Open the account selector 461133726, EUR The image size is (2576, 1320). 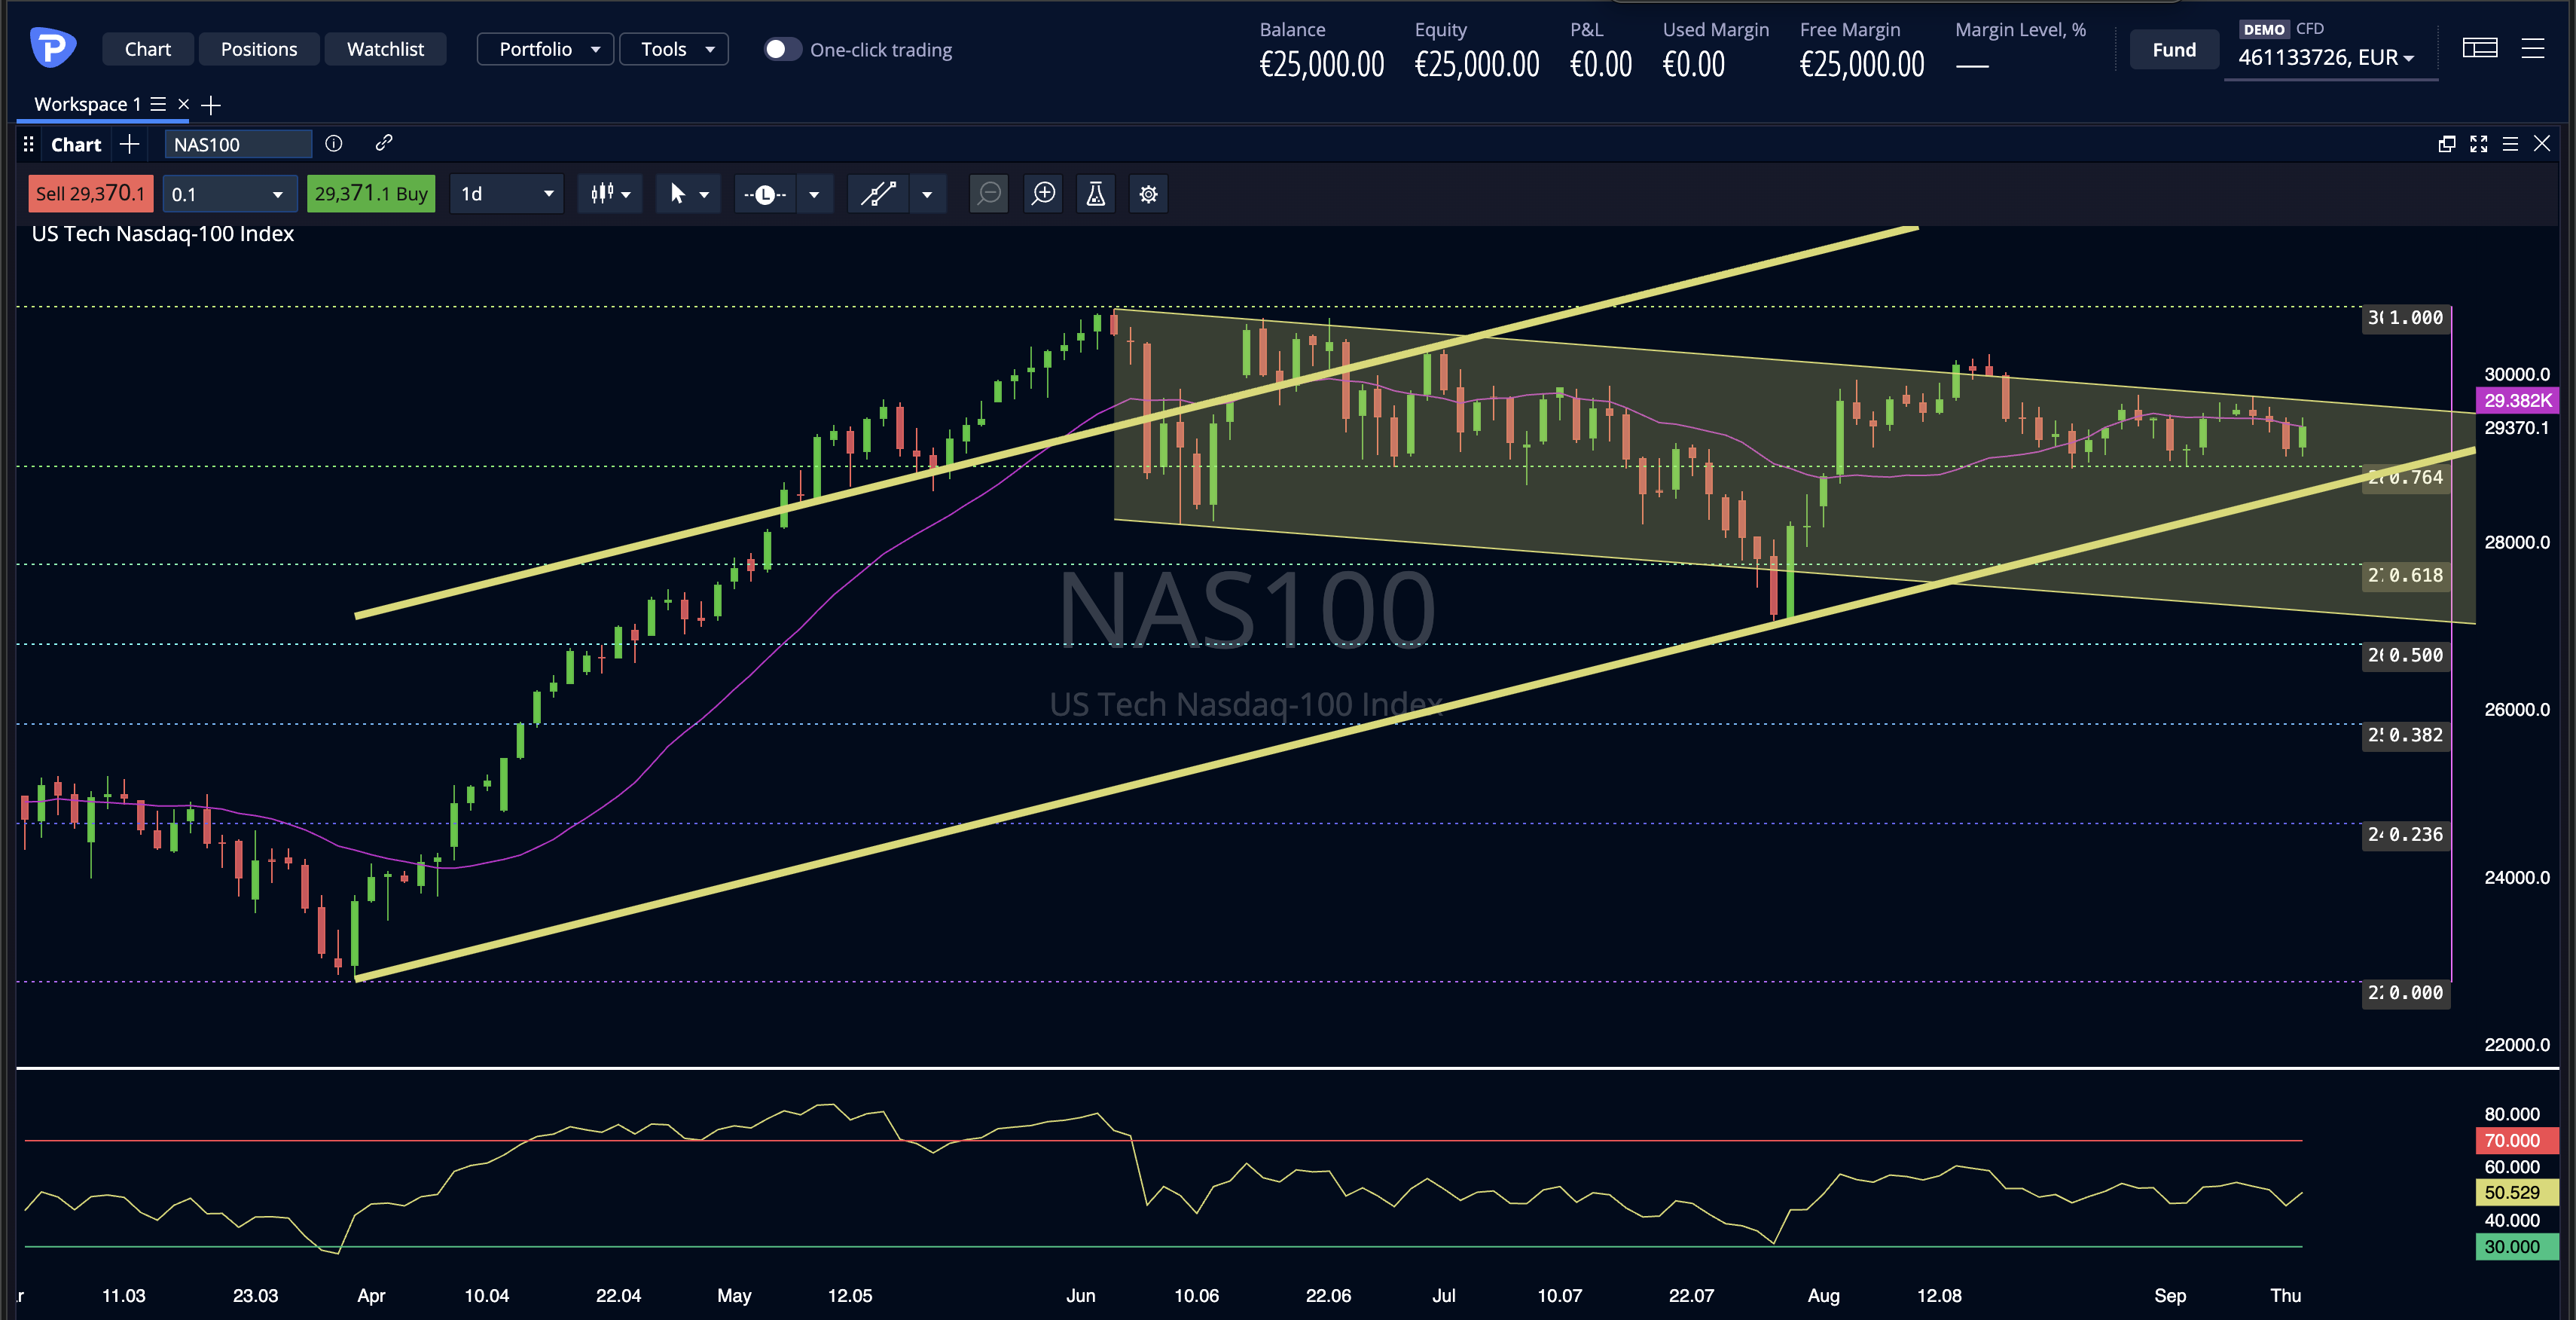tap(2327, 57)
